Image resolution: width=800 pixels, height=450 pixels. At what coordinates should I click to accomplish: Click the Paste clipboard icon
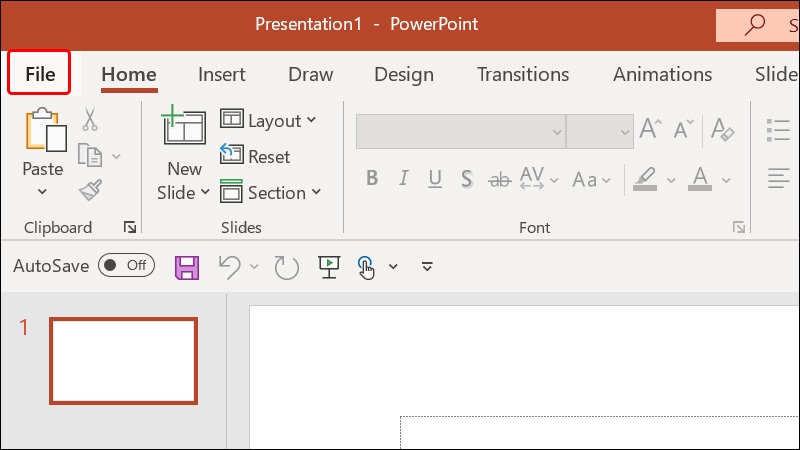46,130
